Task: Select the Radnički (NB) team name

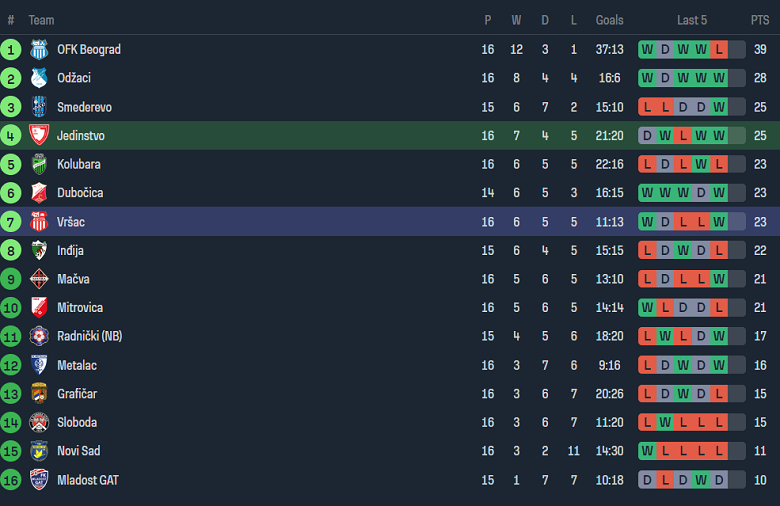Action: click(89, 336)
